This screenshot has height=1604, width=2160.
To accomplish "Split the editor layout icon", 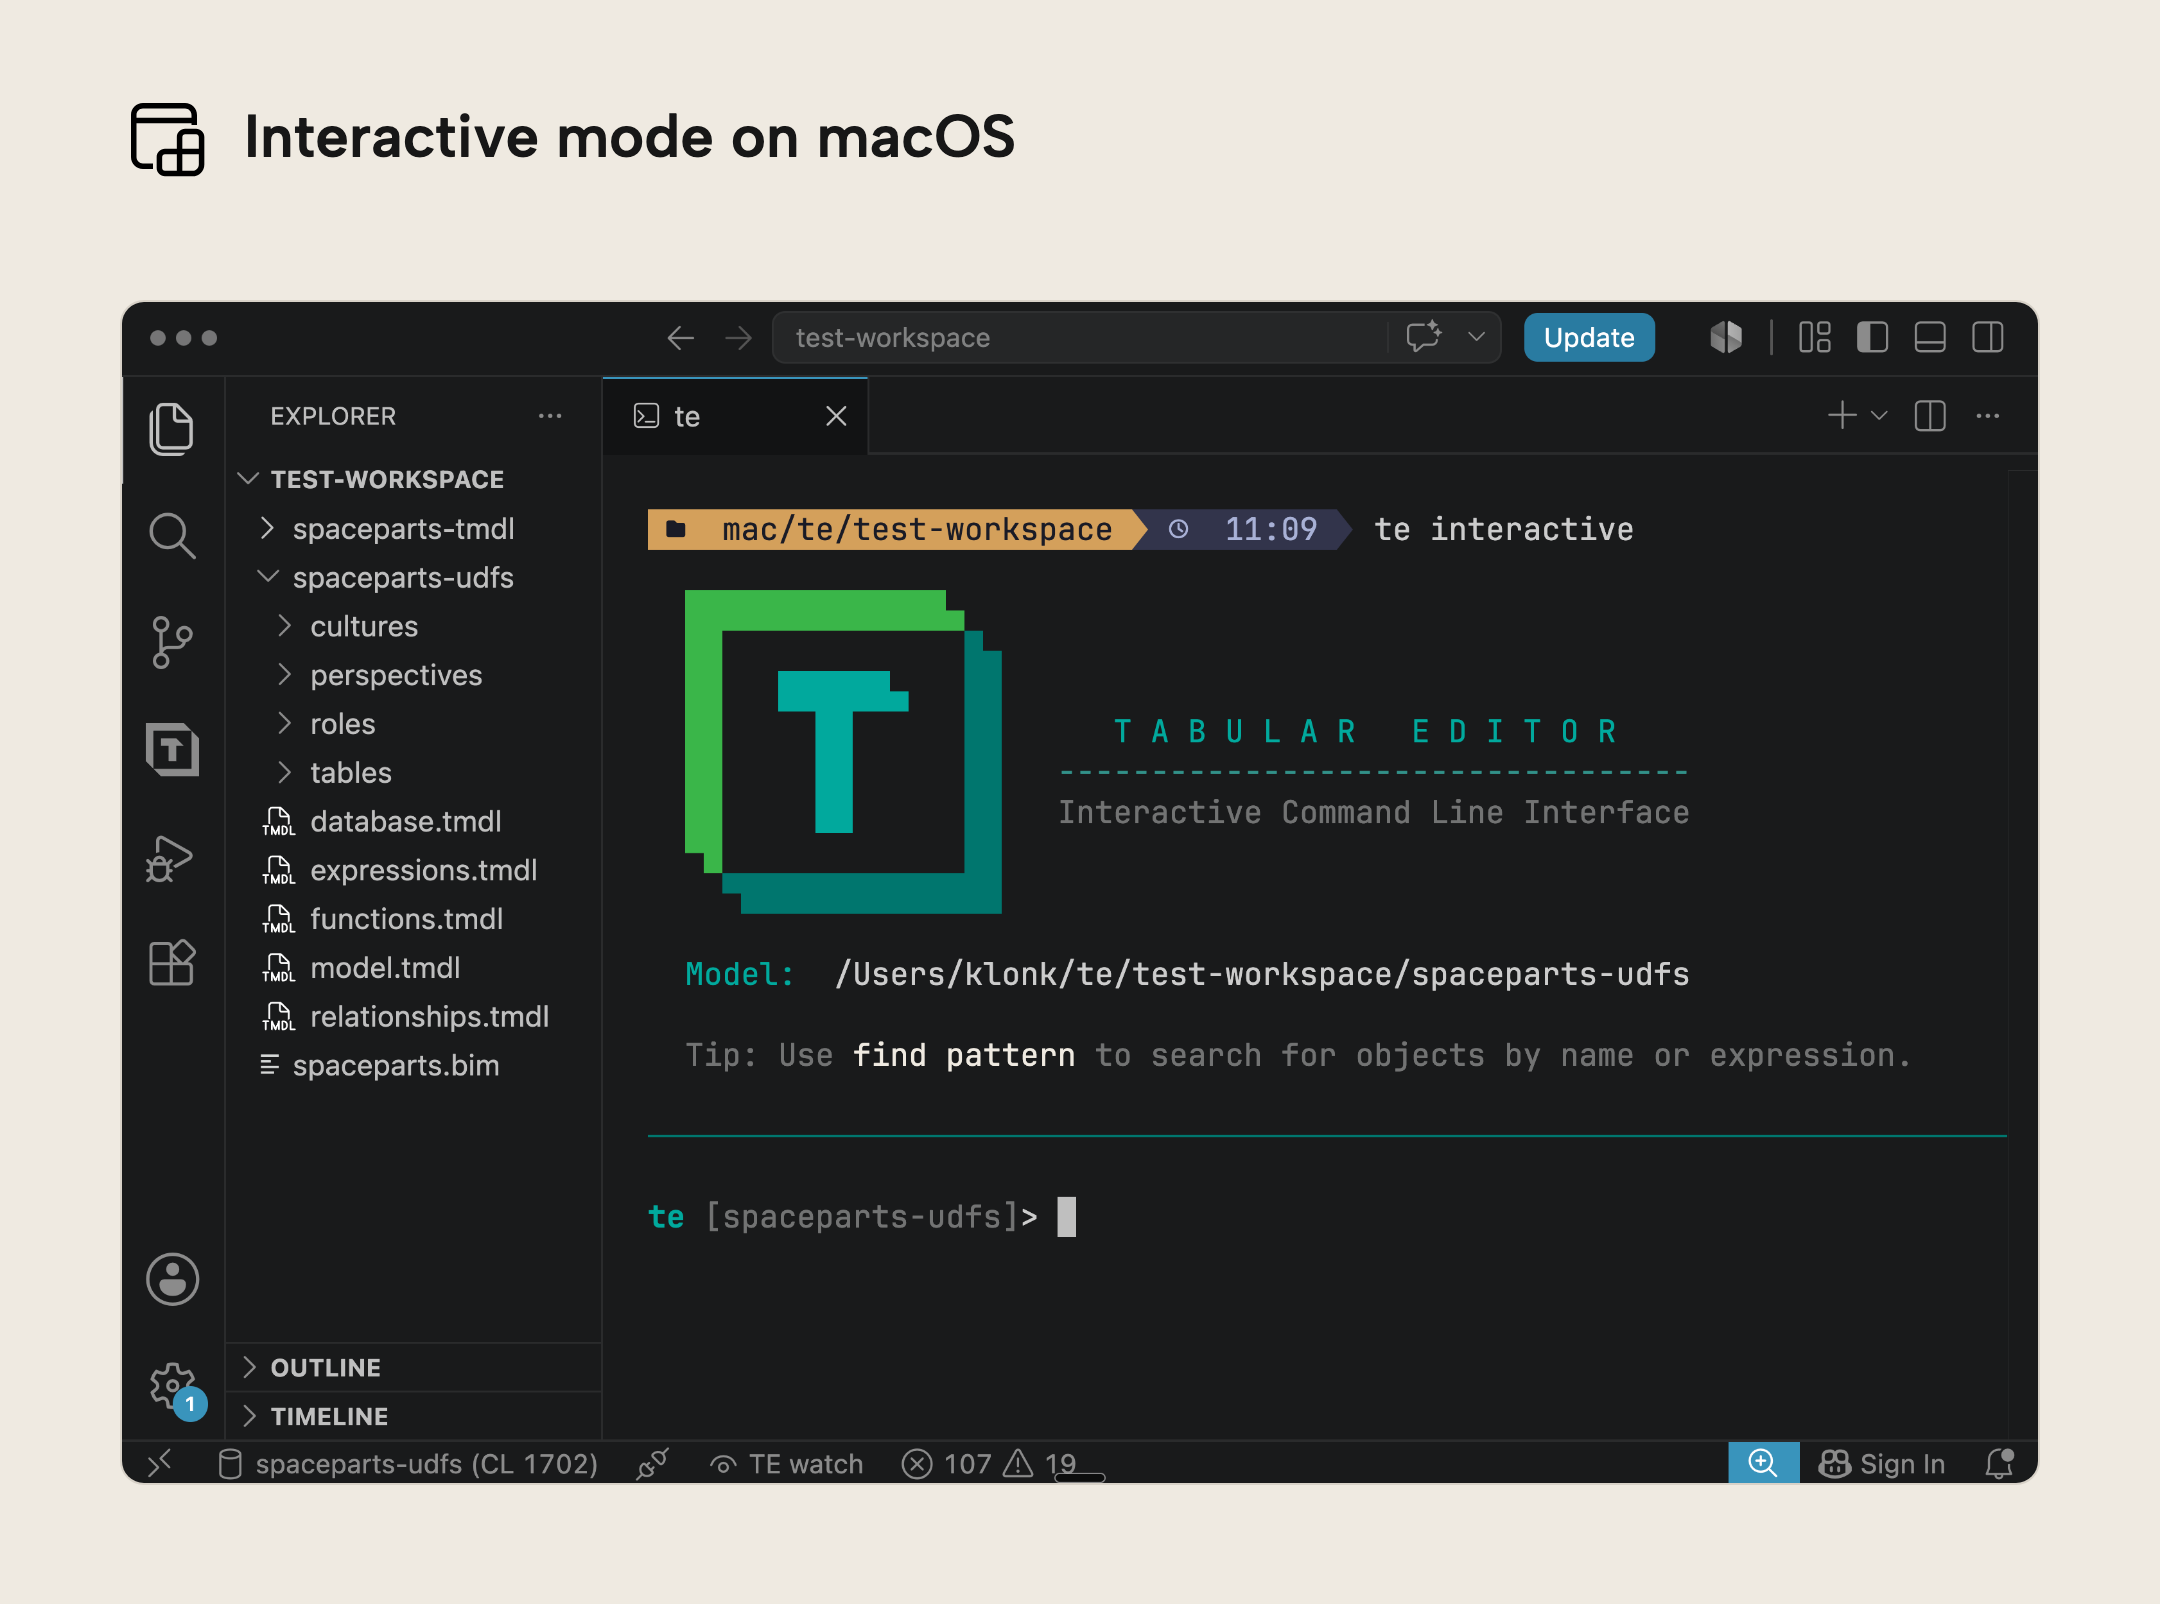I will [x=1930, y=415].
